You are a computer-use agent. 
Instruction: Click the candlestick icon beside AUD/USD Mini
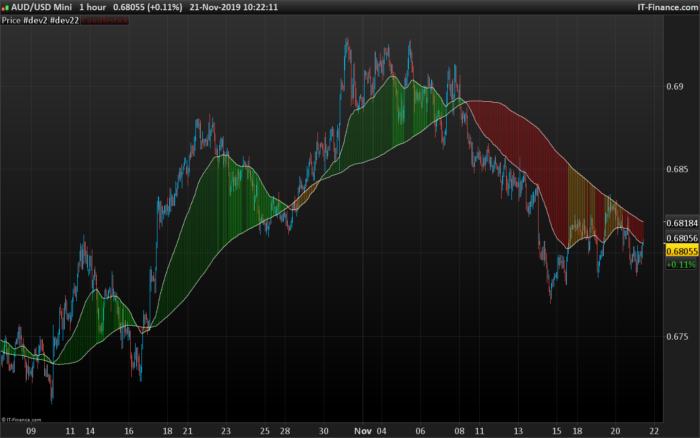pos(5,8)
